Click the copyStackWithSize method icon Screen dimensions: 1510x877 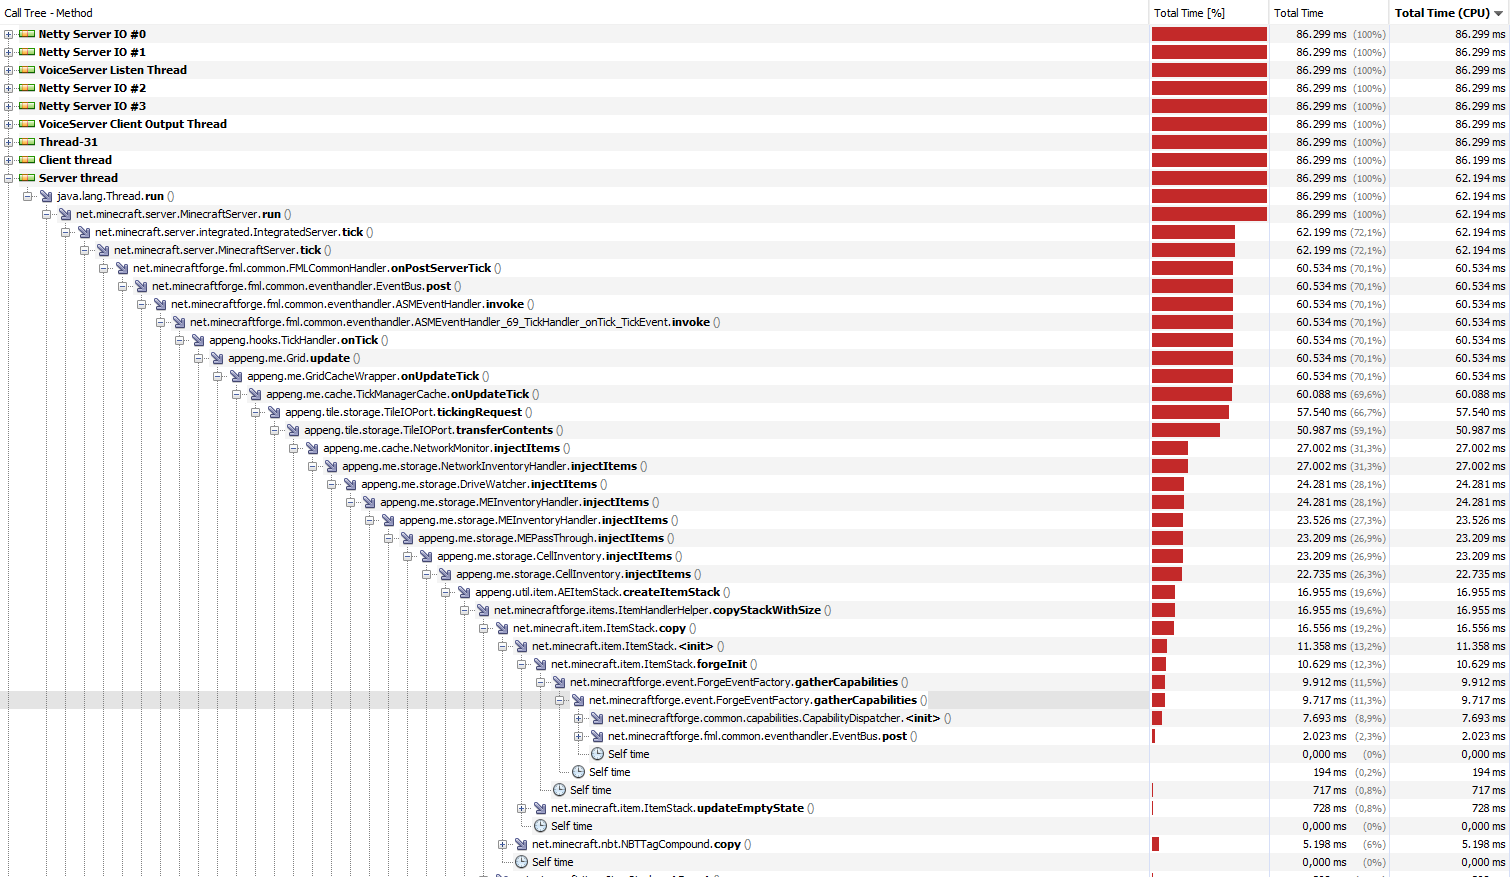(483, 610)
